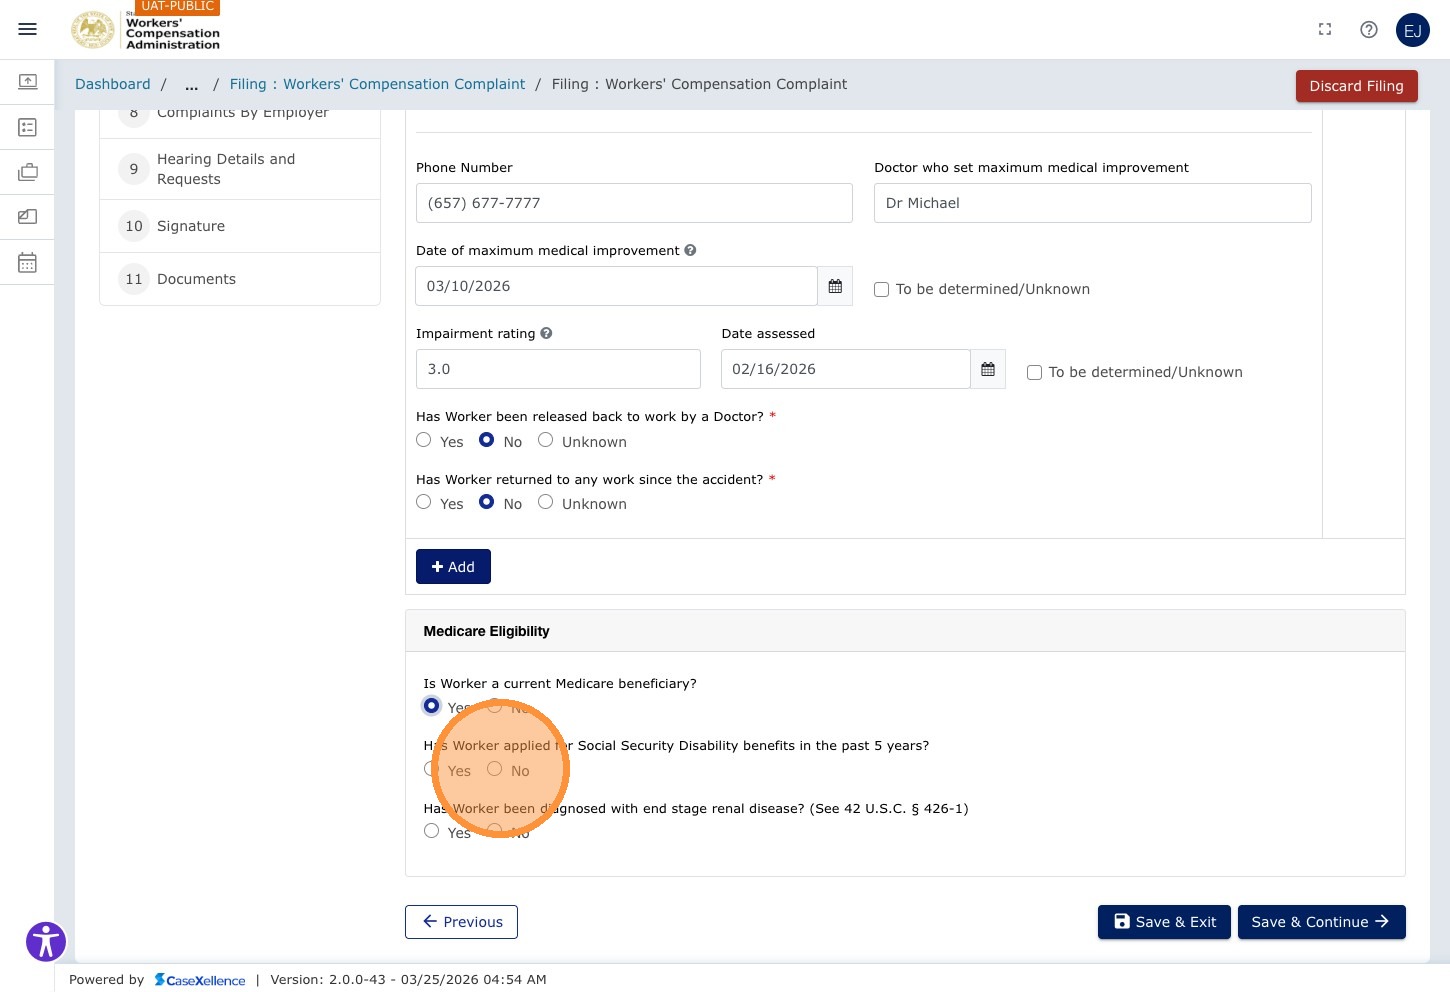The image size is (1450, 992).
Task: Select Unknown for returned to work since accident
Action: pyautogui.click(x=545, y=502)
